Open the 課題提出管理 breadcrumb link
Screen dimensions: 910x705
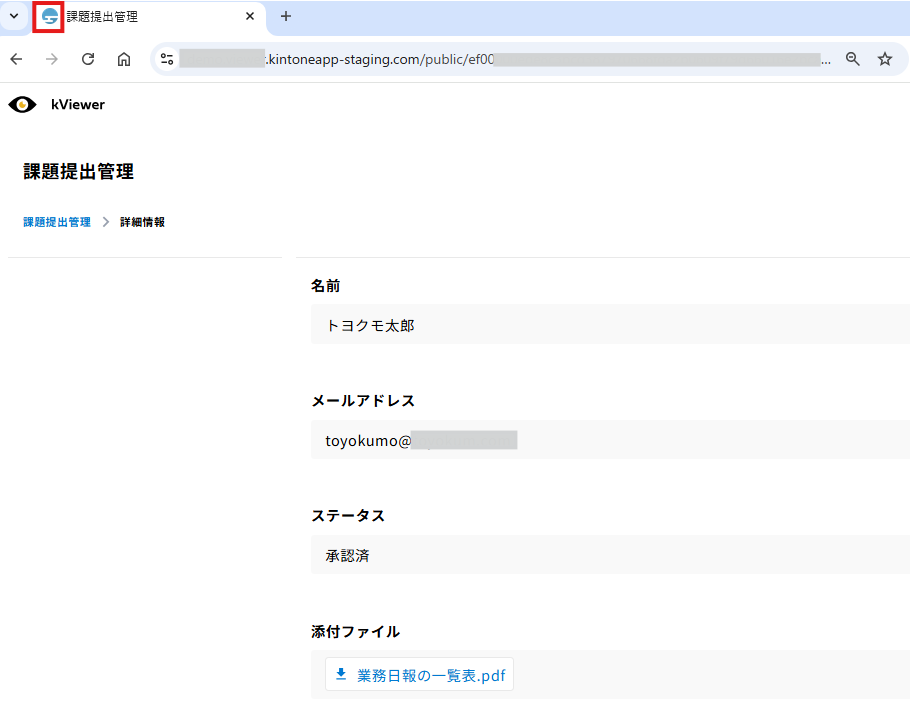(x=57, y=222)
